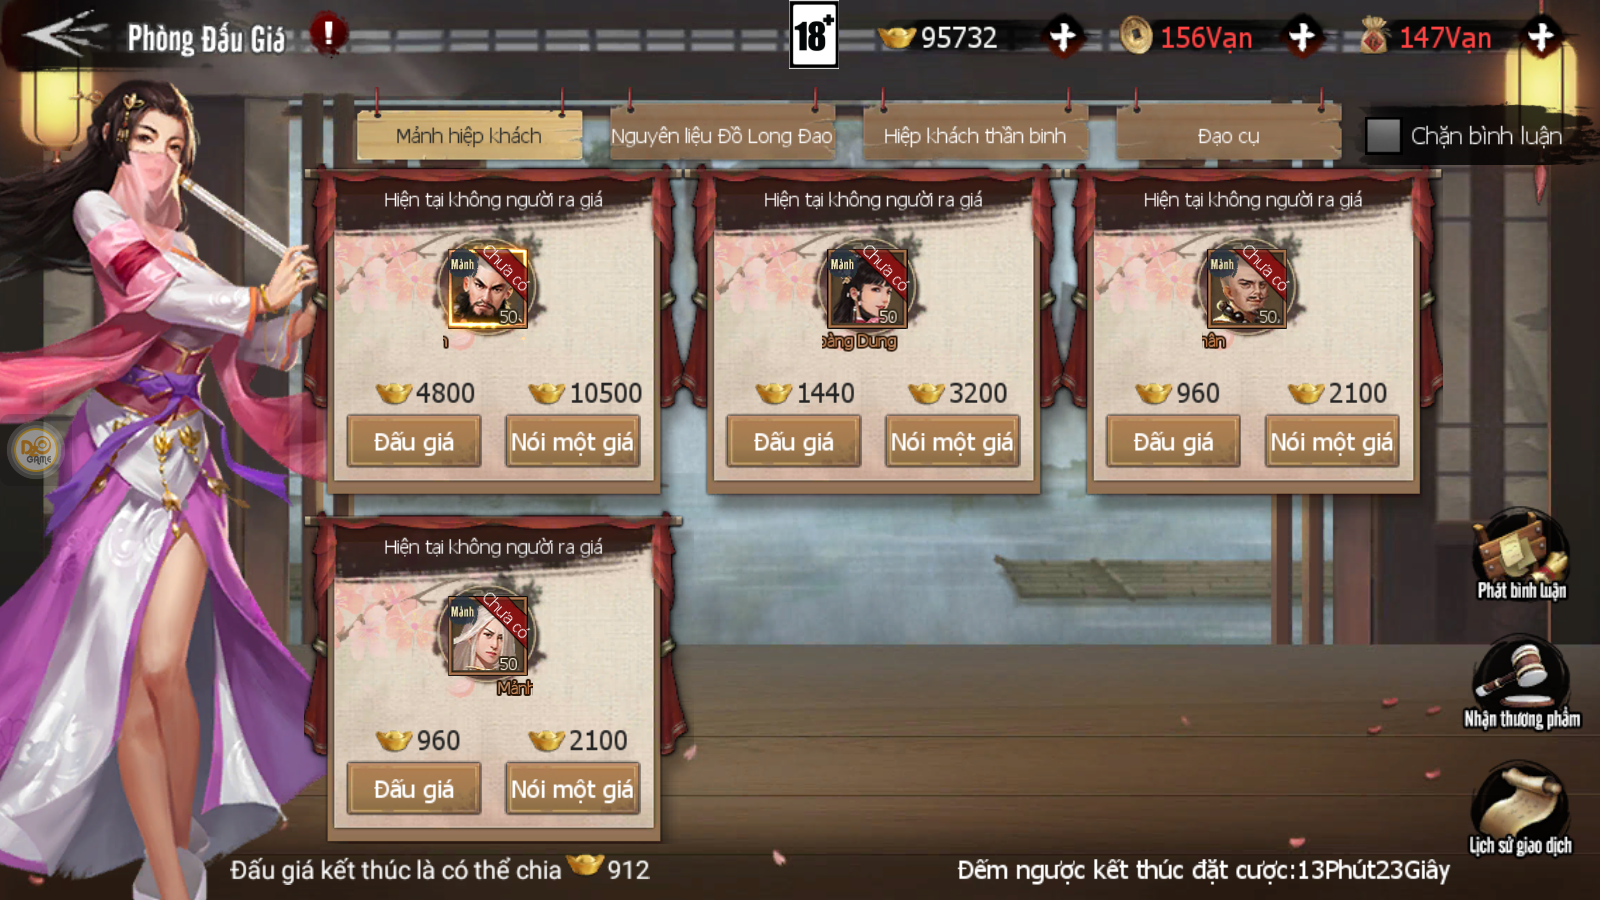Add coins with plus beside 156Vạn
Viewport: 1600px width, 900px height.
[1302, 37]
